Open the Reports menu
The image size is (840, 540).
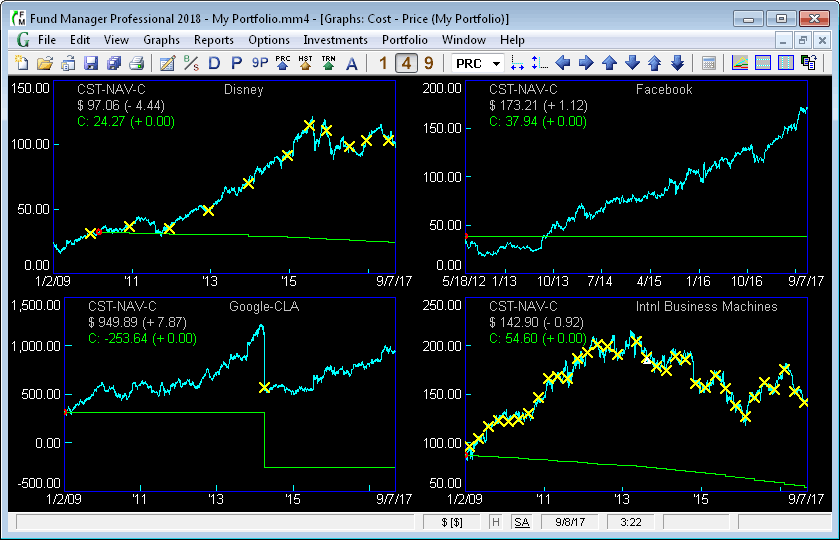[x=214, y=40]
